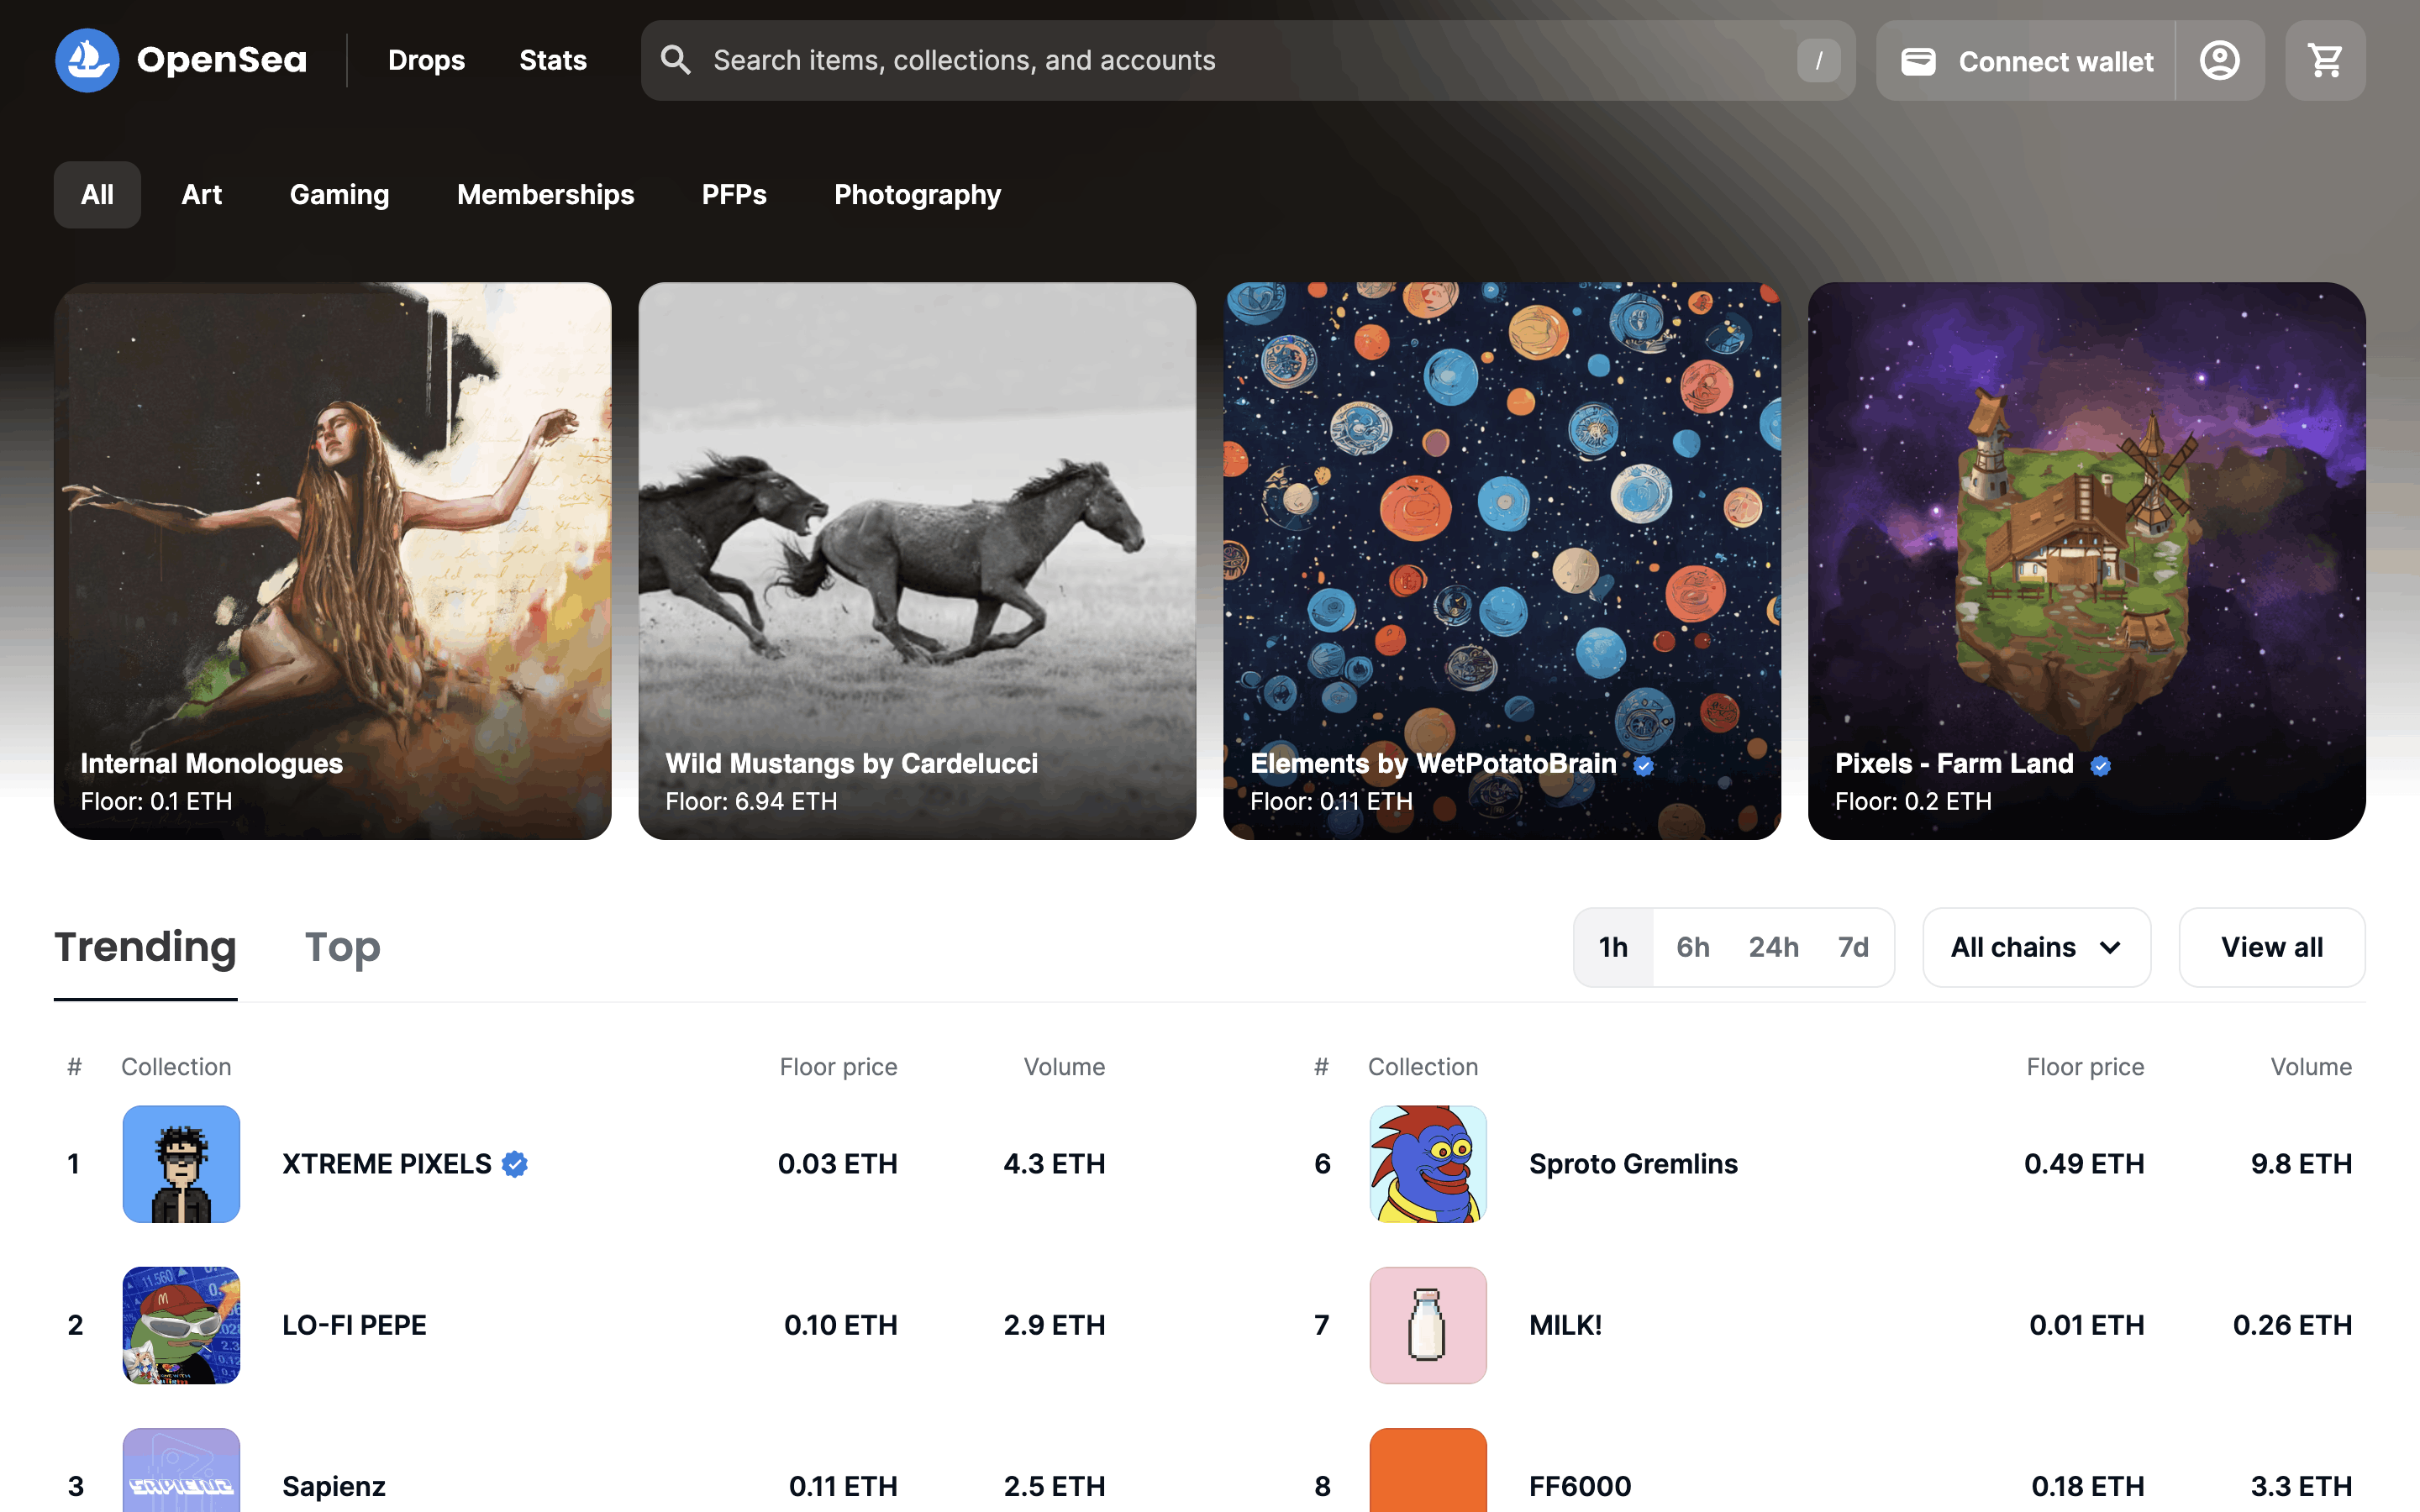Click the wallet icon in Connect wallet
The height and width of the screenshot is (1512, 2420).
[1917, 61]
